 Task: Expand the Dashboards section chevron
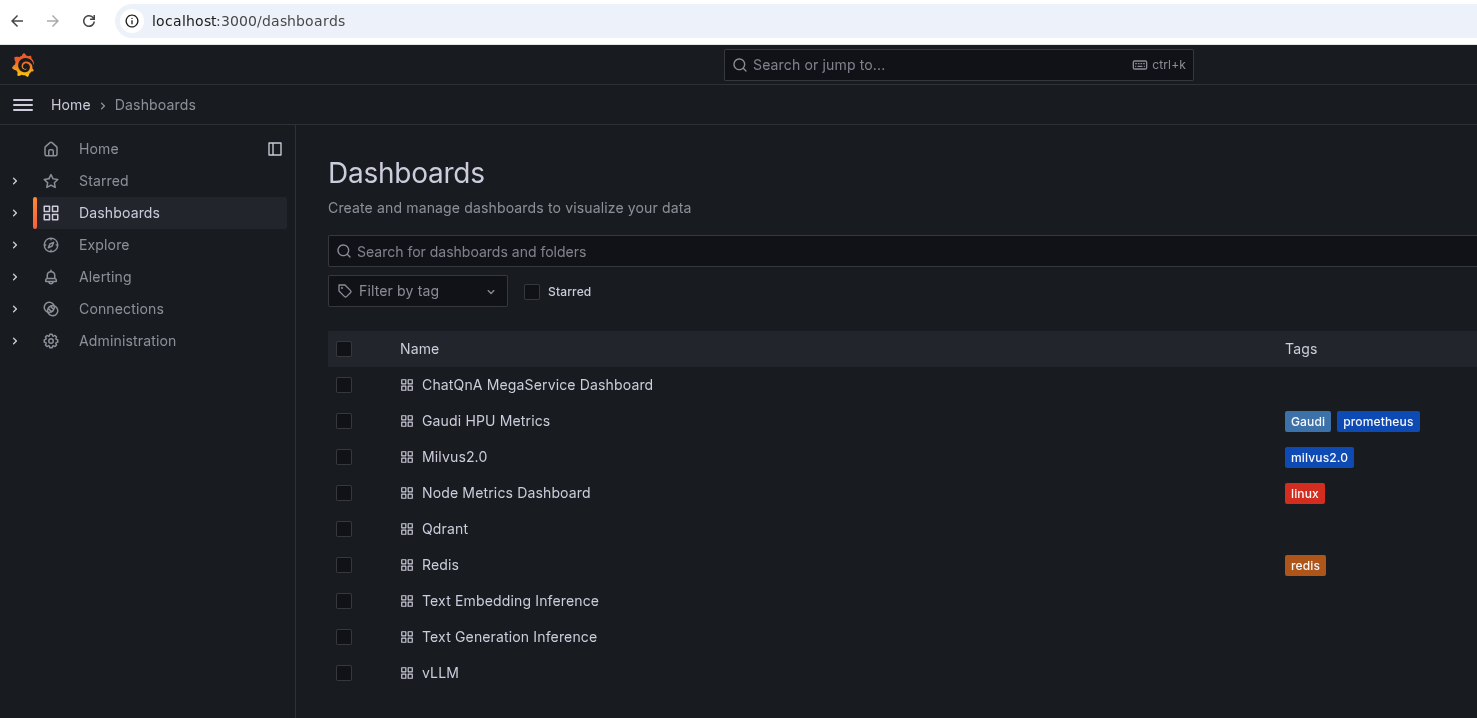15,213
